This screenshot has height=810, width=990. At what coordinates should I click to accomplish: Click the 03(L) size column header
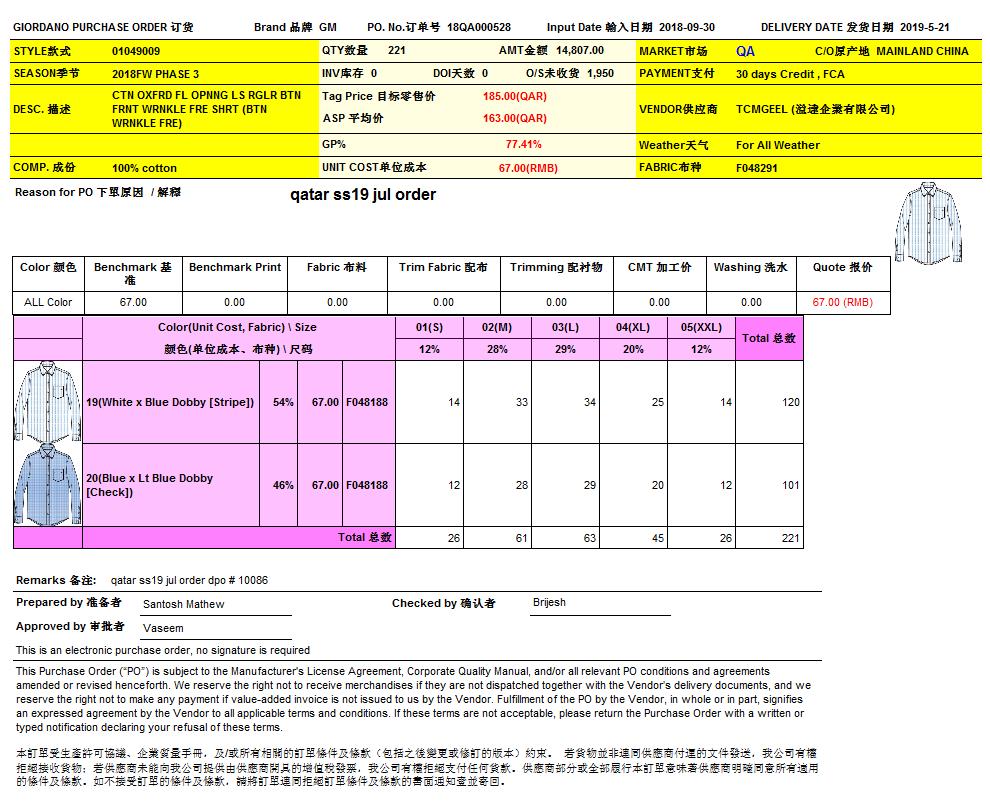point(564,327)
